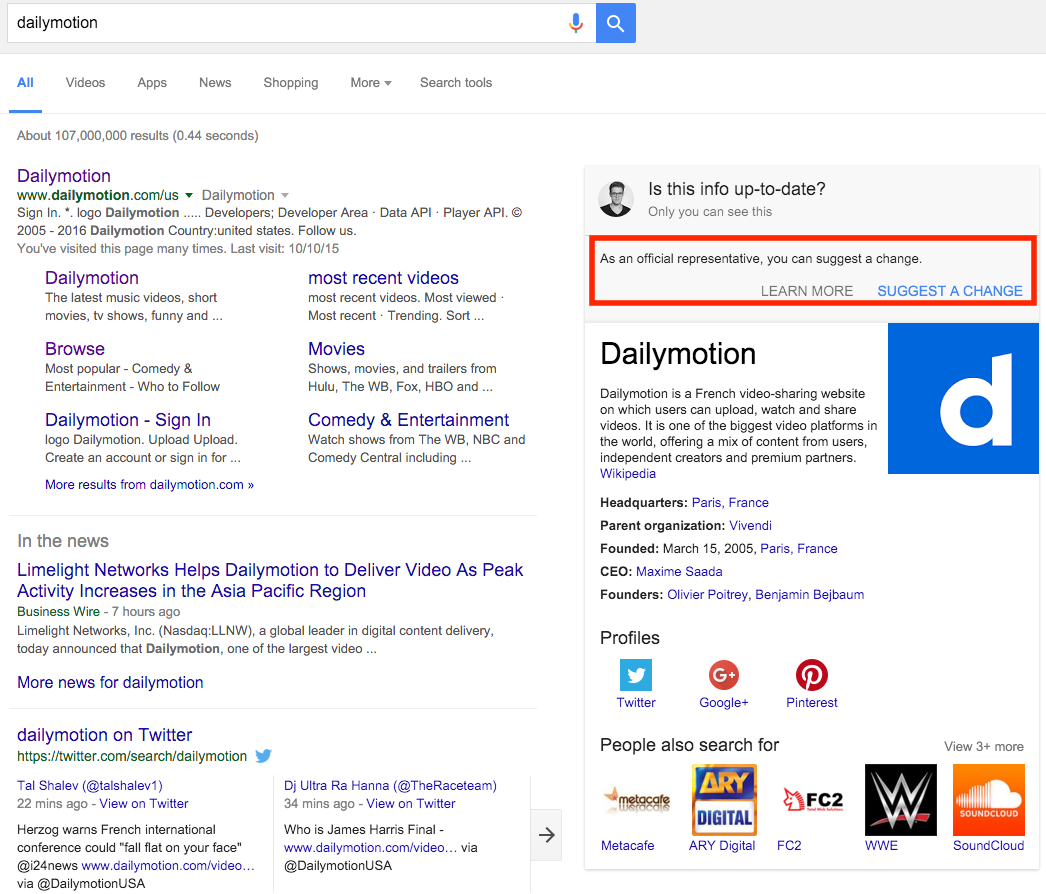The image size is (1046, 894).
Task: Open Dj Ultra Ra Hanna (@TheRaceteam) link
Action: [390, 785]
